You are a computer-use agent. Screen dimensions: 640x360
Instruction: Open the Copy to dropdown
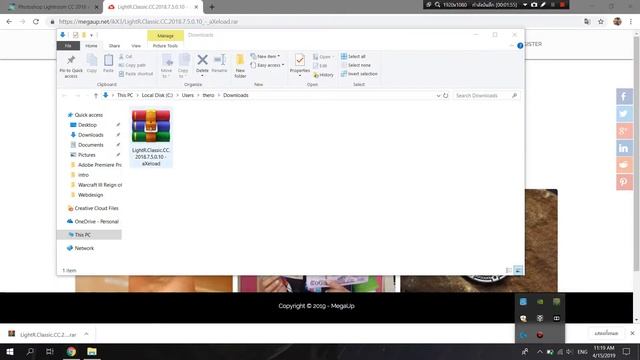[183, 66]
